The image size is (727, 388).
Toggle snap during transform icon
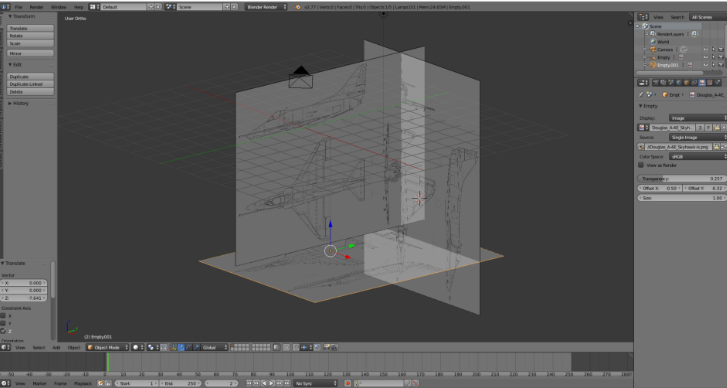pos(296,347)
